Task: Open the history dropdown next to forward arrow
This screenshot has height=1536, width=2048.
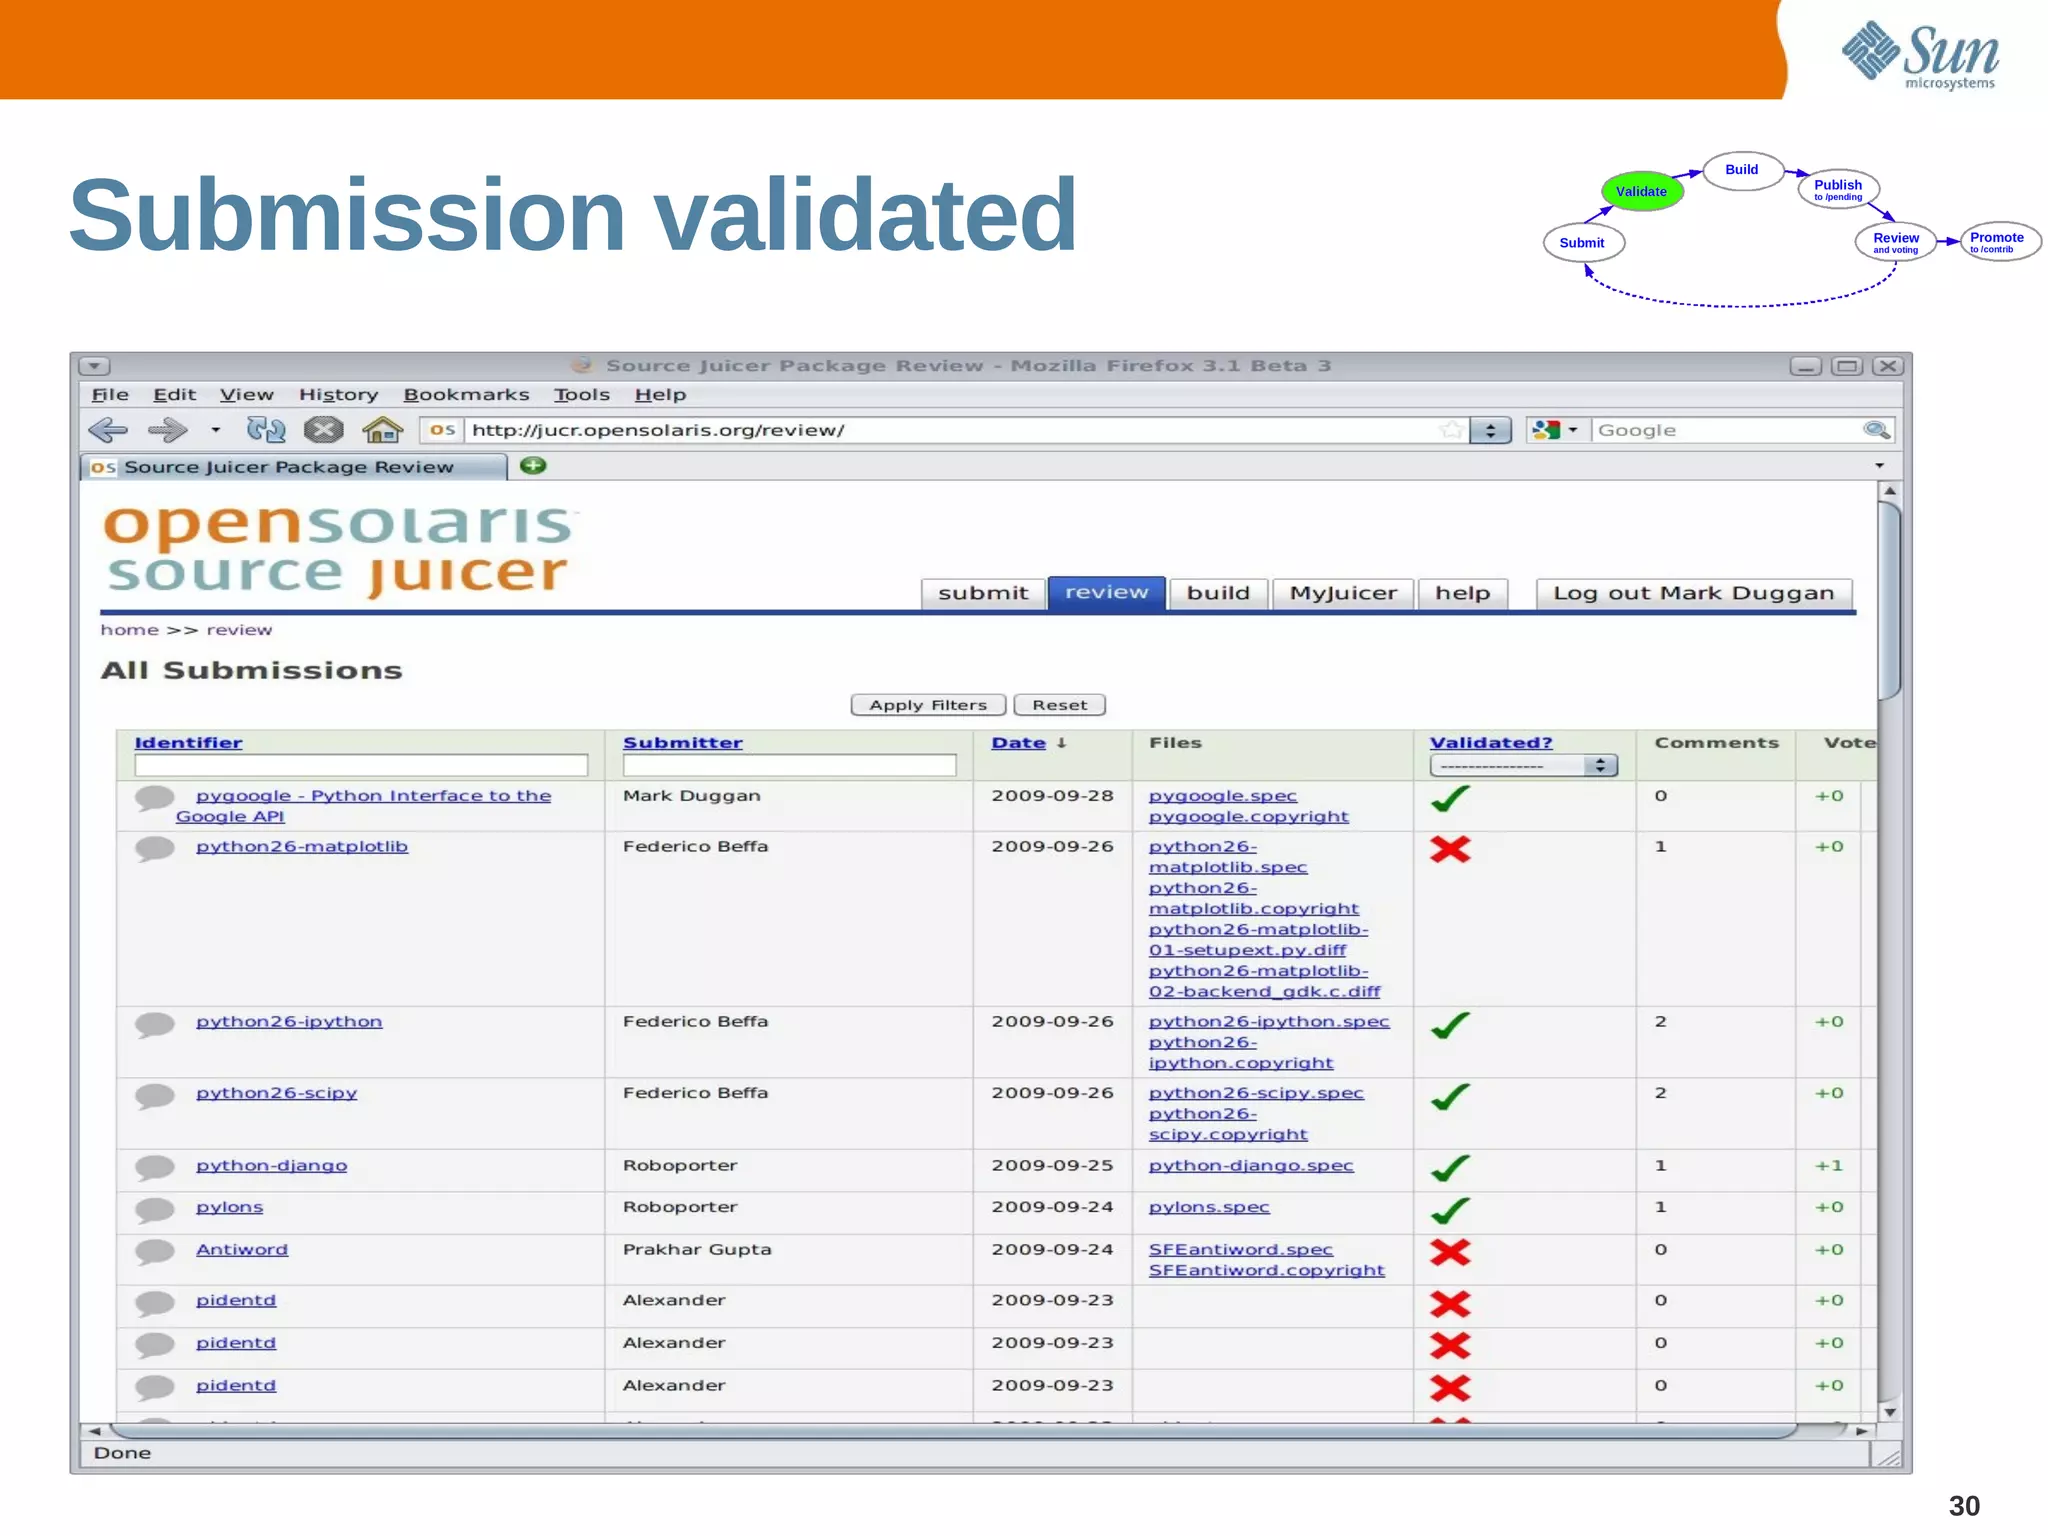Action: coord(215,430)
